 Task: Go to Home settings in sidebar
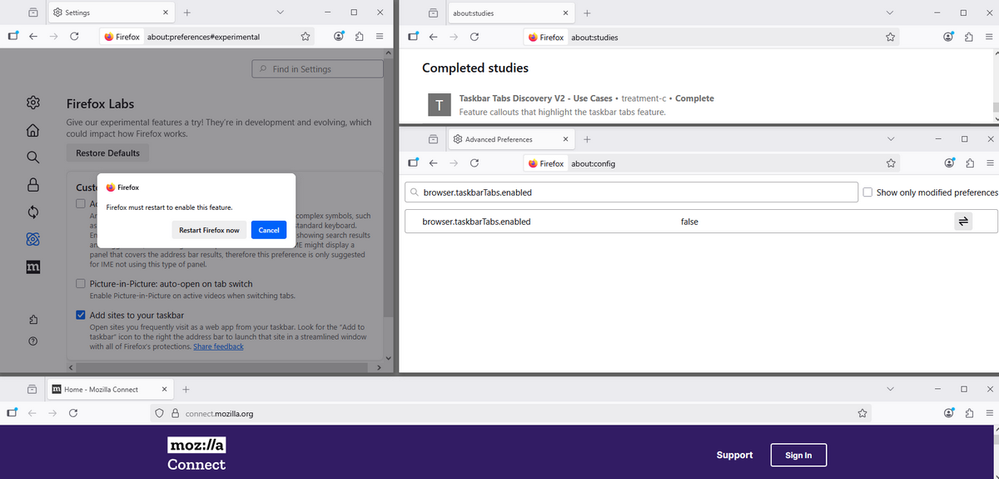(33, 130)
